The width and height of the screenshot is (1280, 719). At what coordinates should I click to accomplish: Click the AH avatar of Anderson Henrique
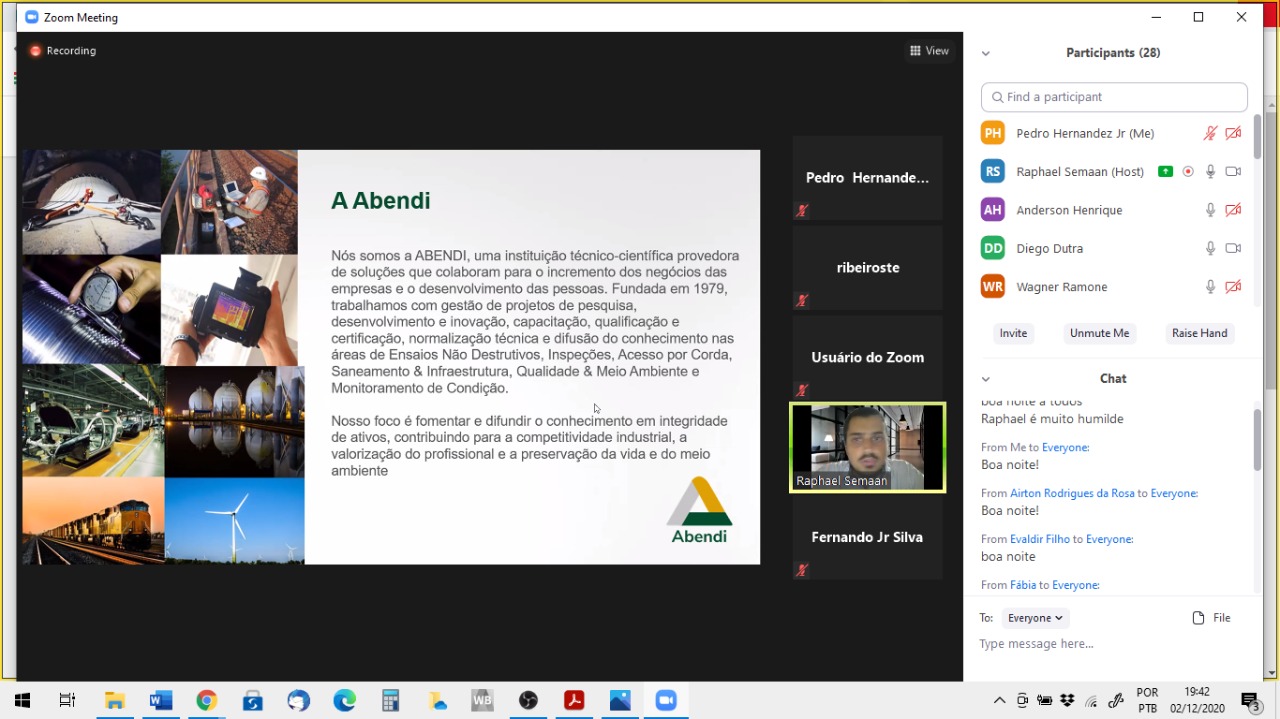[x=992, y=210]
